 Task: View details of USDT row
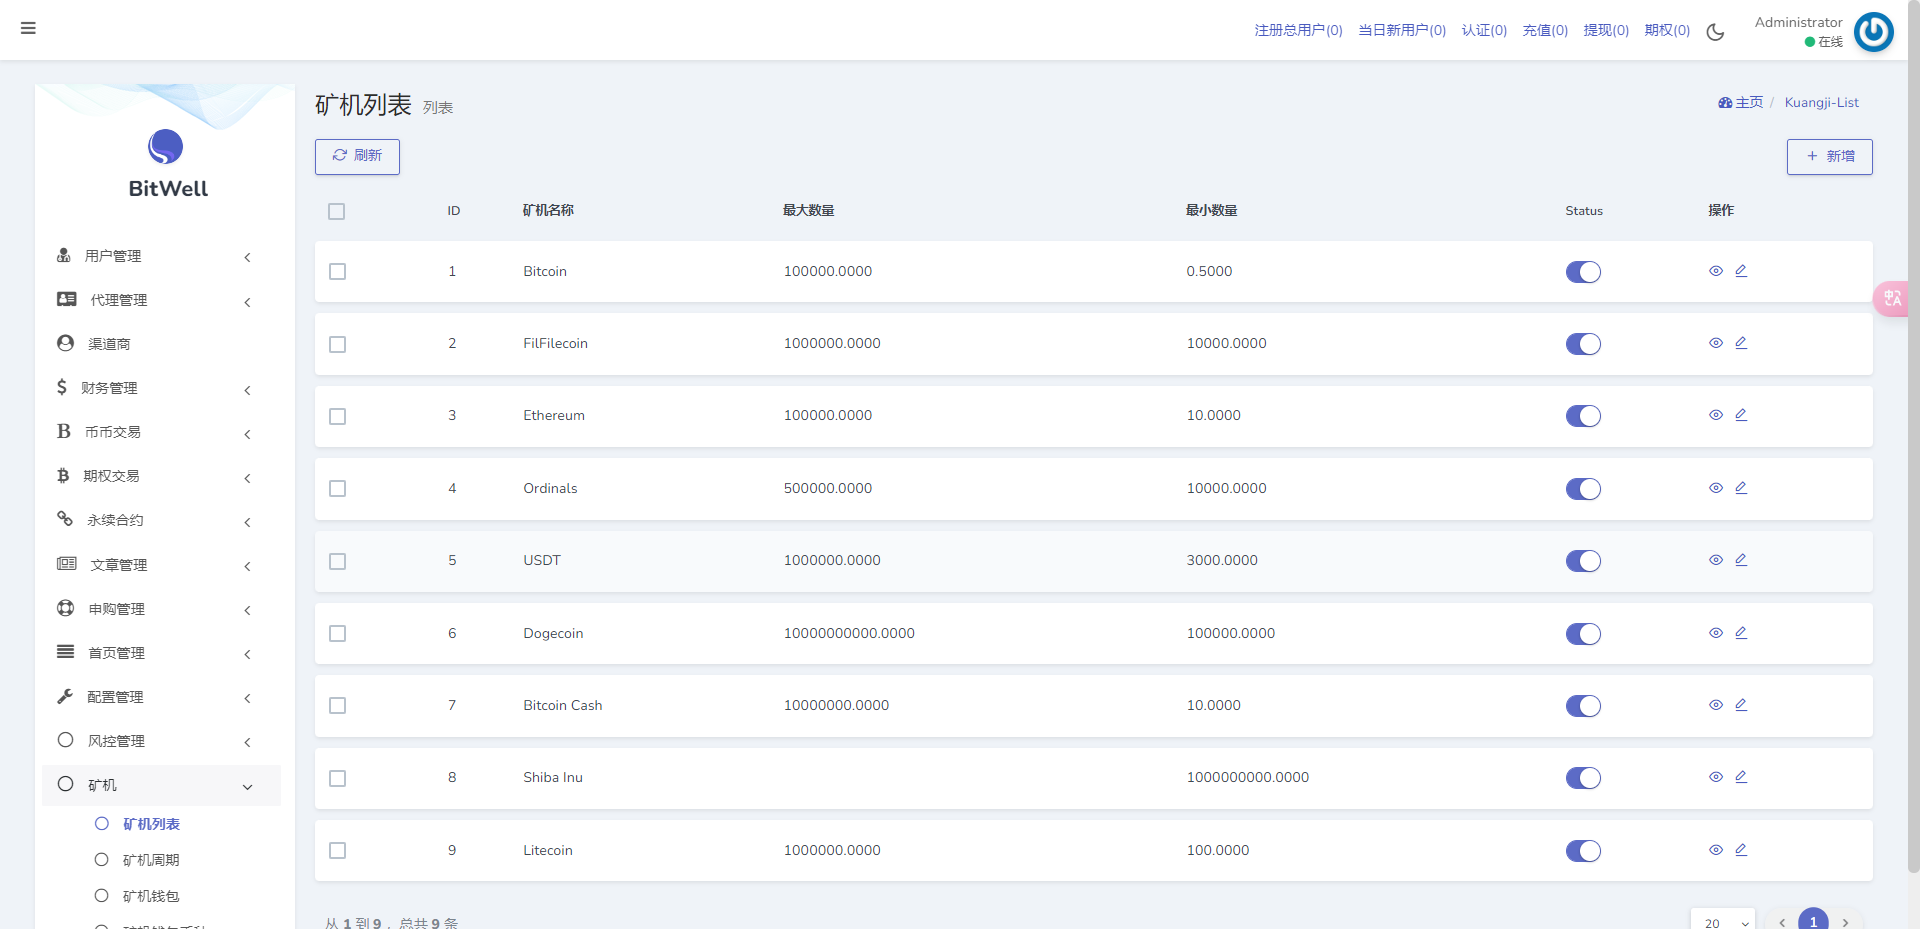click(x=1716, y=560)
